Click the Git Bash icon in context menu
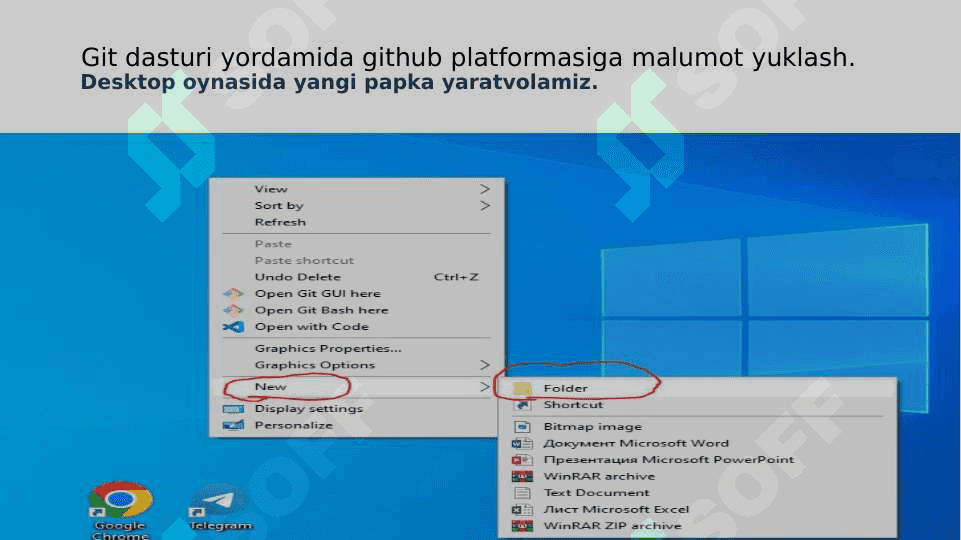Image resolution: width=961 pixels, height=540 pixels. (x=234, y=310)
